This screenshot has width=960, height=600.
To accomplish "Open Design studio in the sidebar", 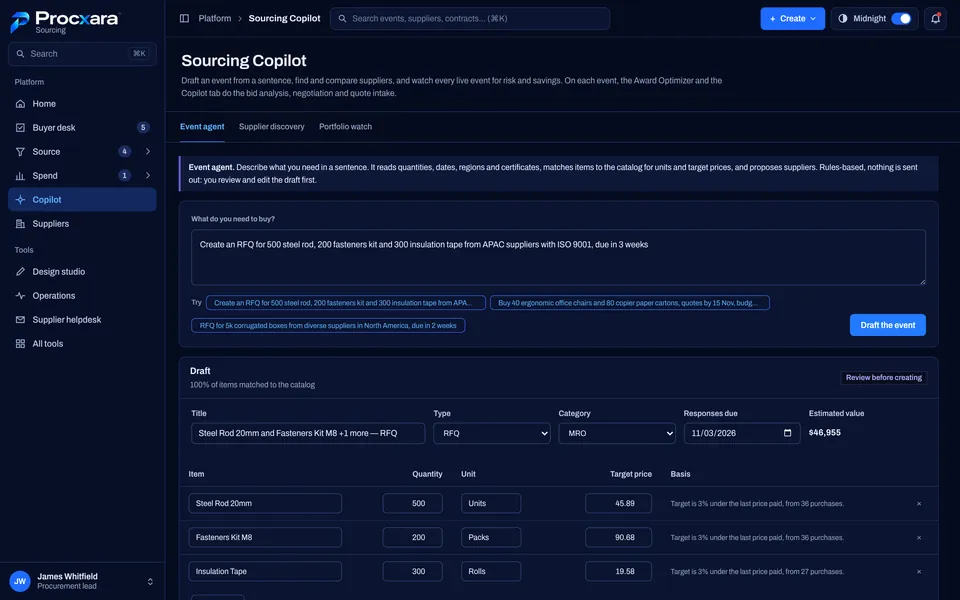I will pos(82,271).
